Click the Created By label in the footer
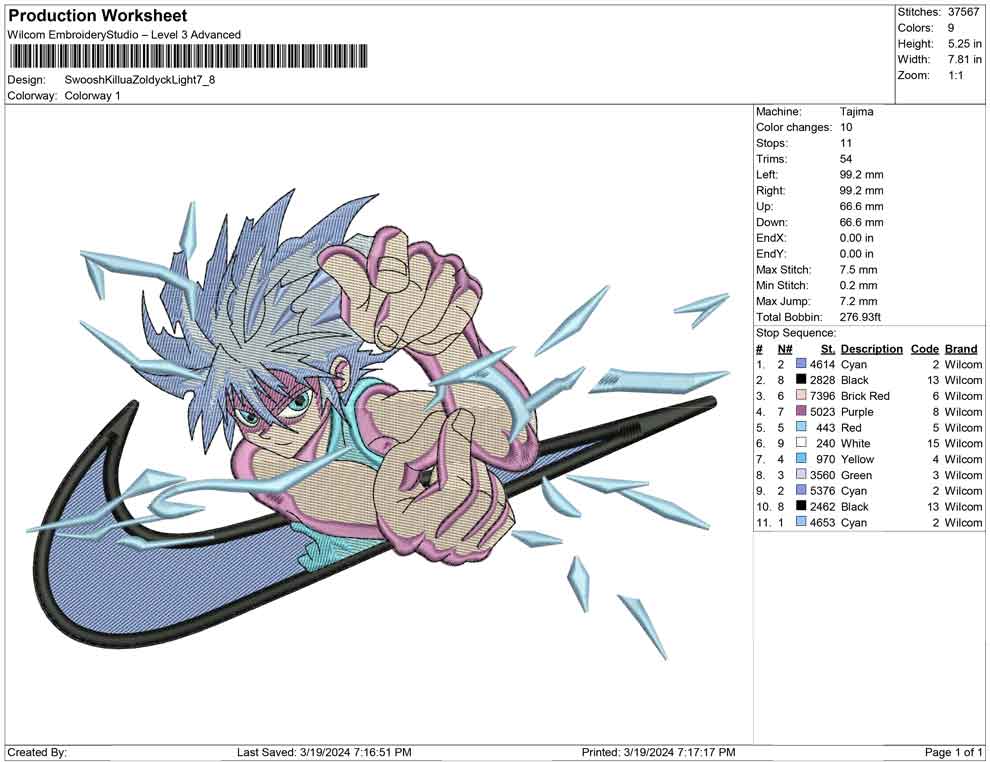This screenshot has height=762, width=990. point(37,752)
